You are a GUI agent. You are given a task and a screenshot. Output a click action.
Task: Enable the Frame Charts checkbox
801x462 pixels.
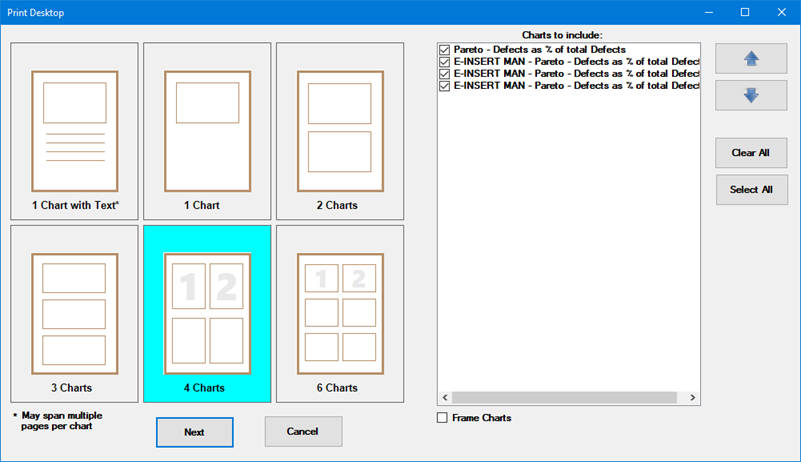(443, 418)
